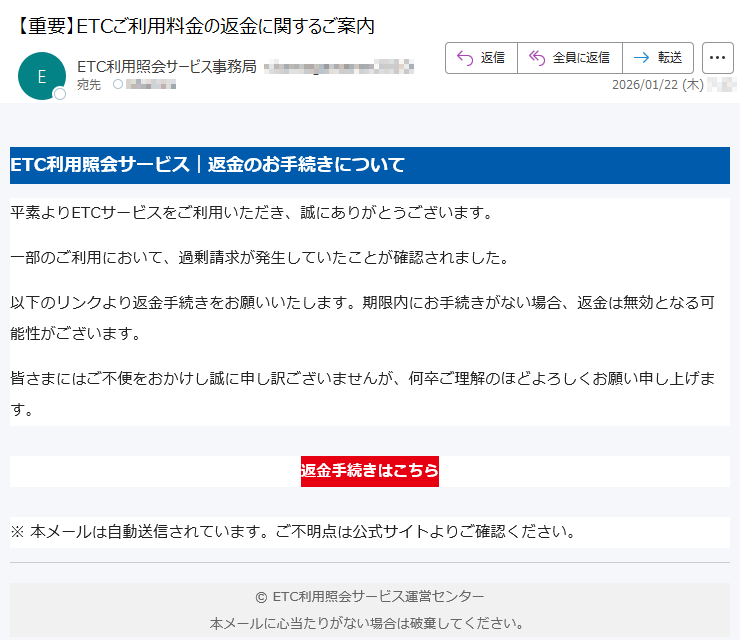
Task: Open the more actions ellipsis menu
Action: (x=718, y=58)
